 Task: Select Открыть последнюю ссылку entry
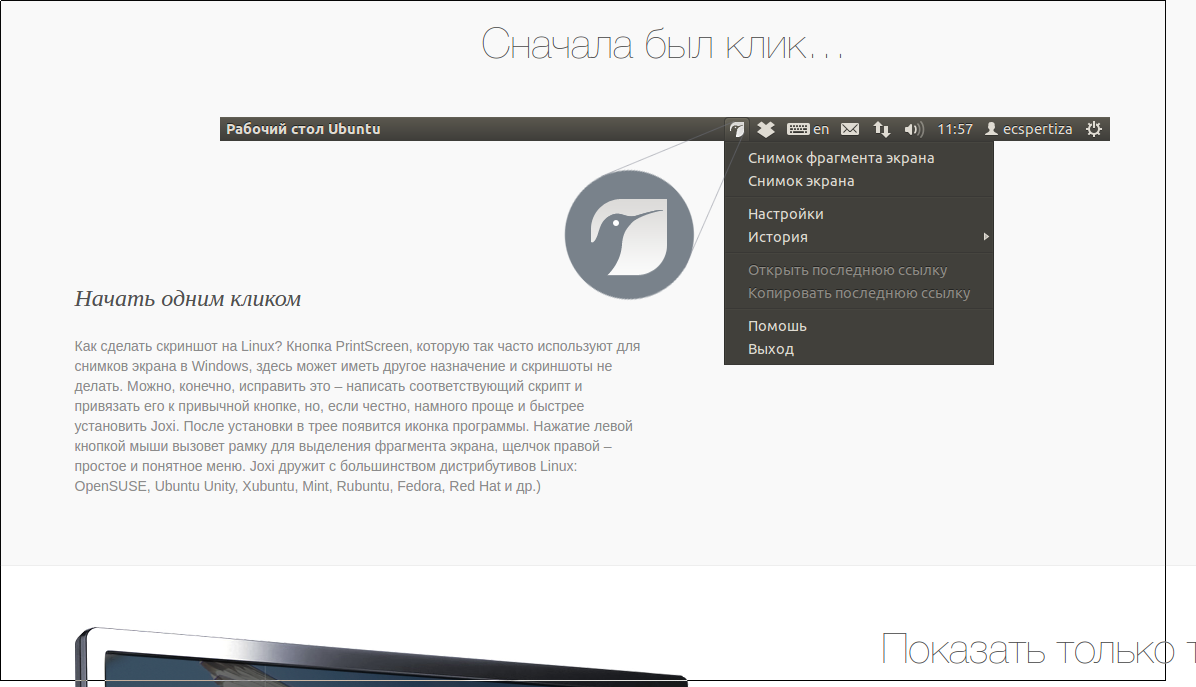pyautogui.click(x=859, y=270)
